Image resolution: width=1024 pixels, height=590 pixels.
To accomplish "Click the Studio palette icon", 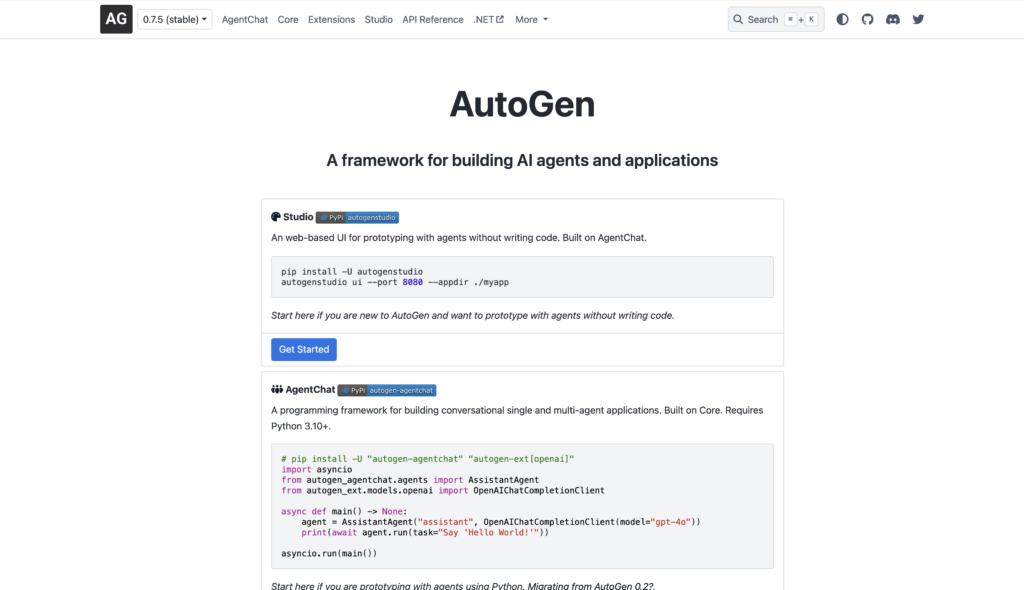I will pos(276,217).
